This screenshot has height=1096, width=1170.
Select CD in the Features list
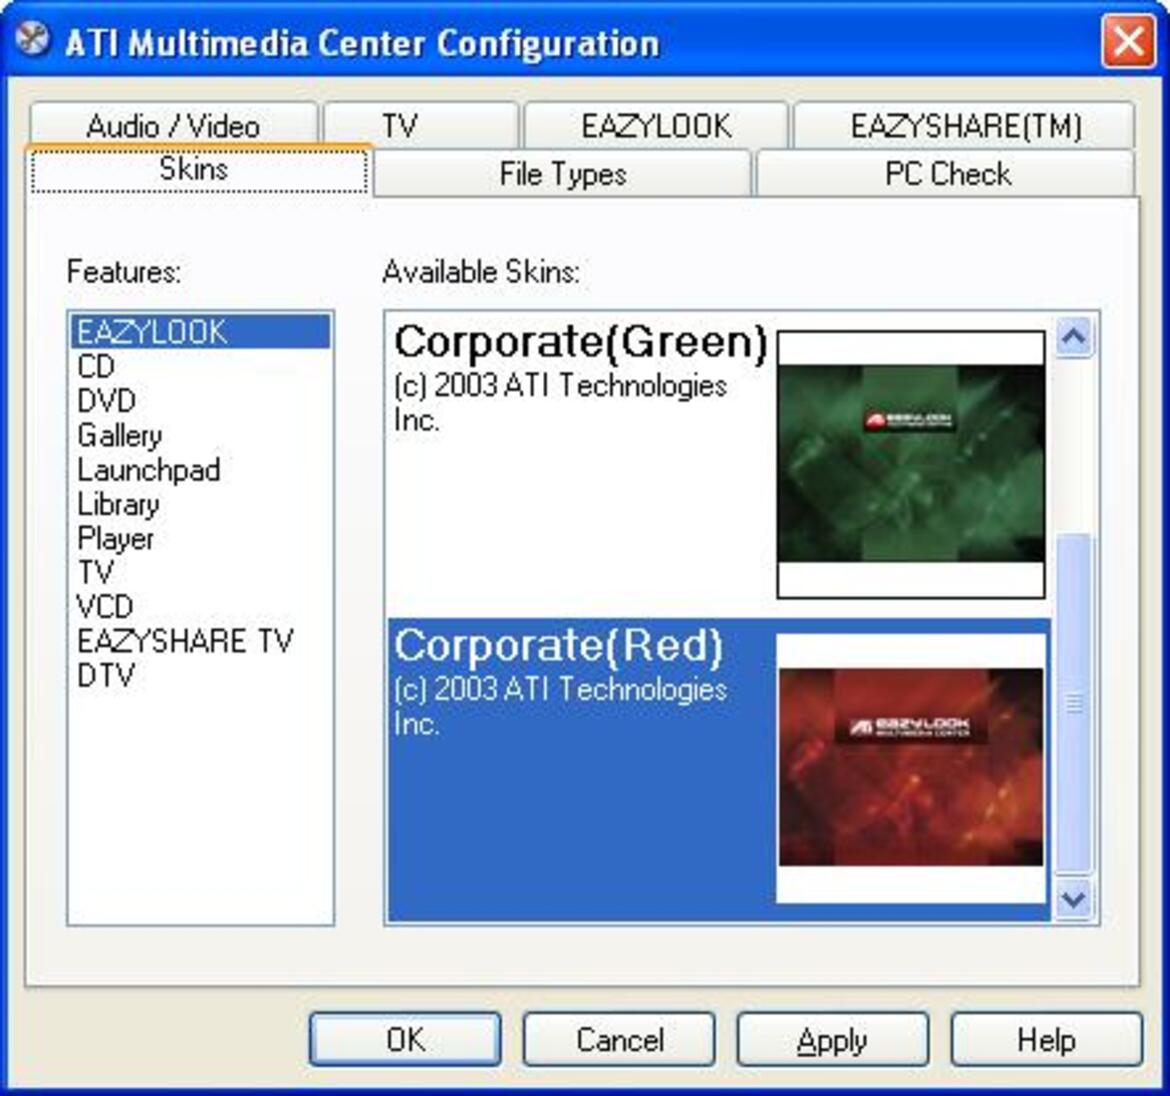(x=200, y=366)
